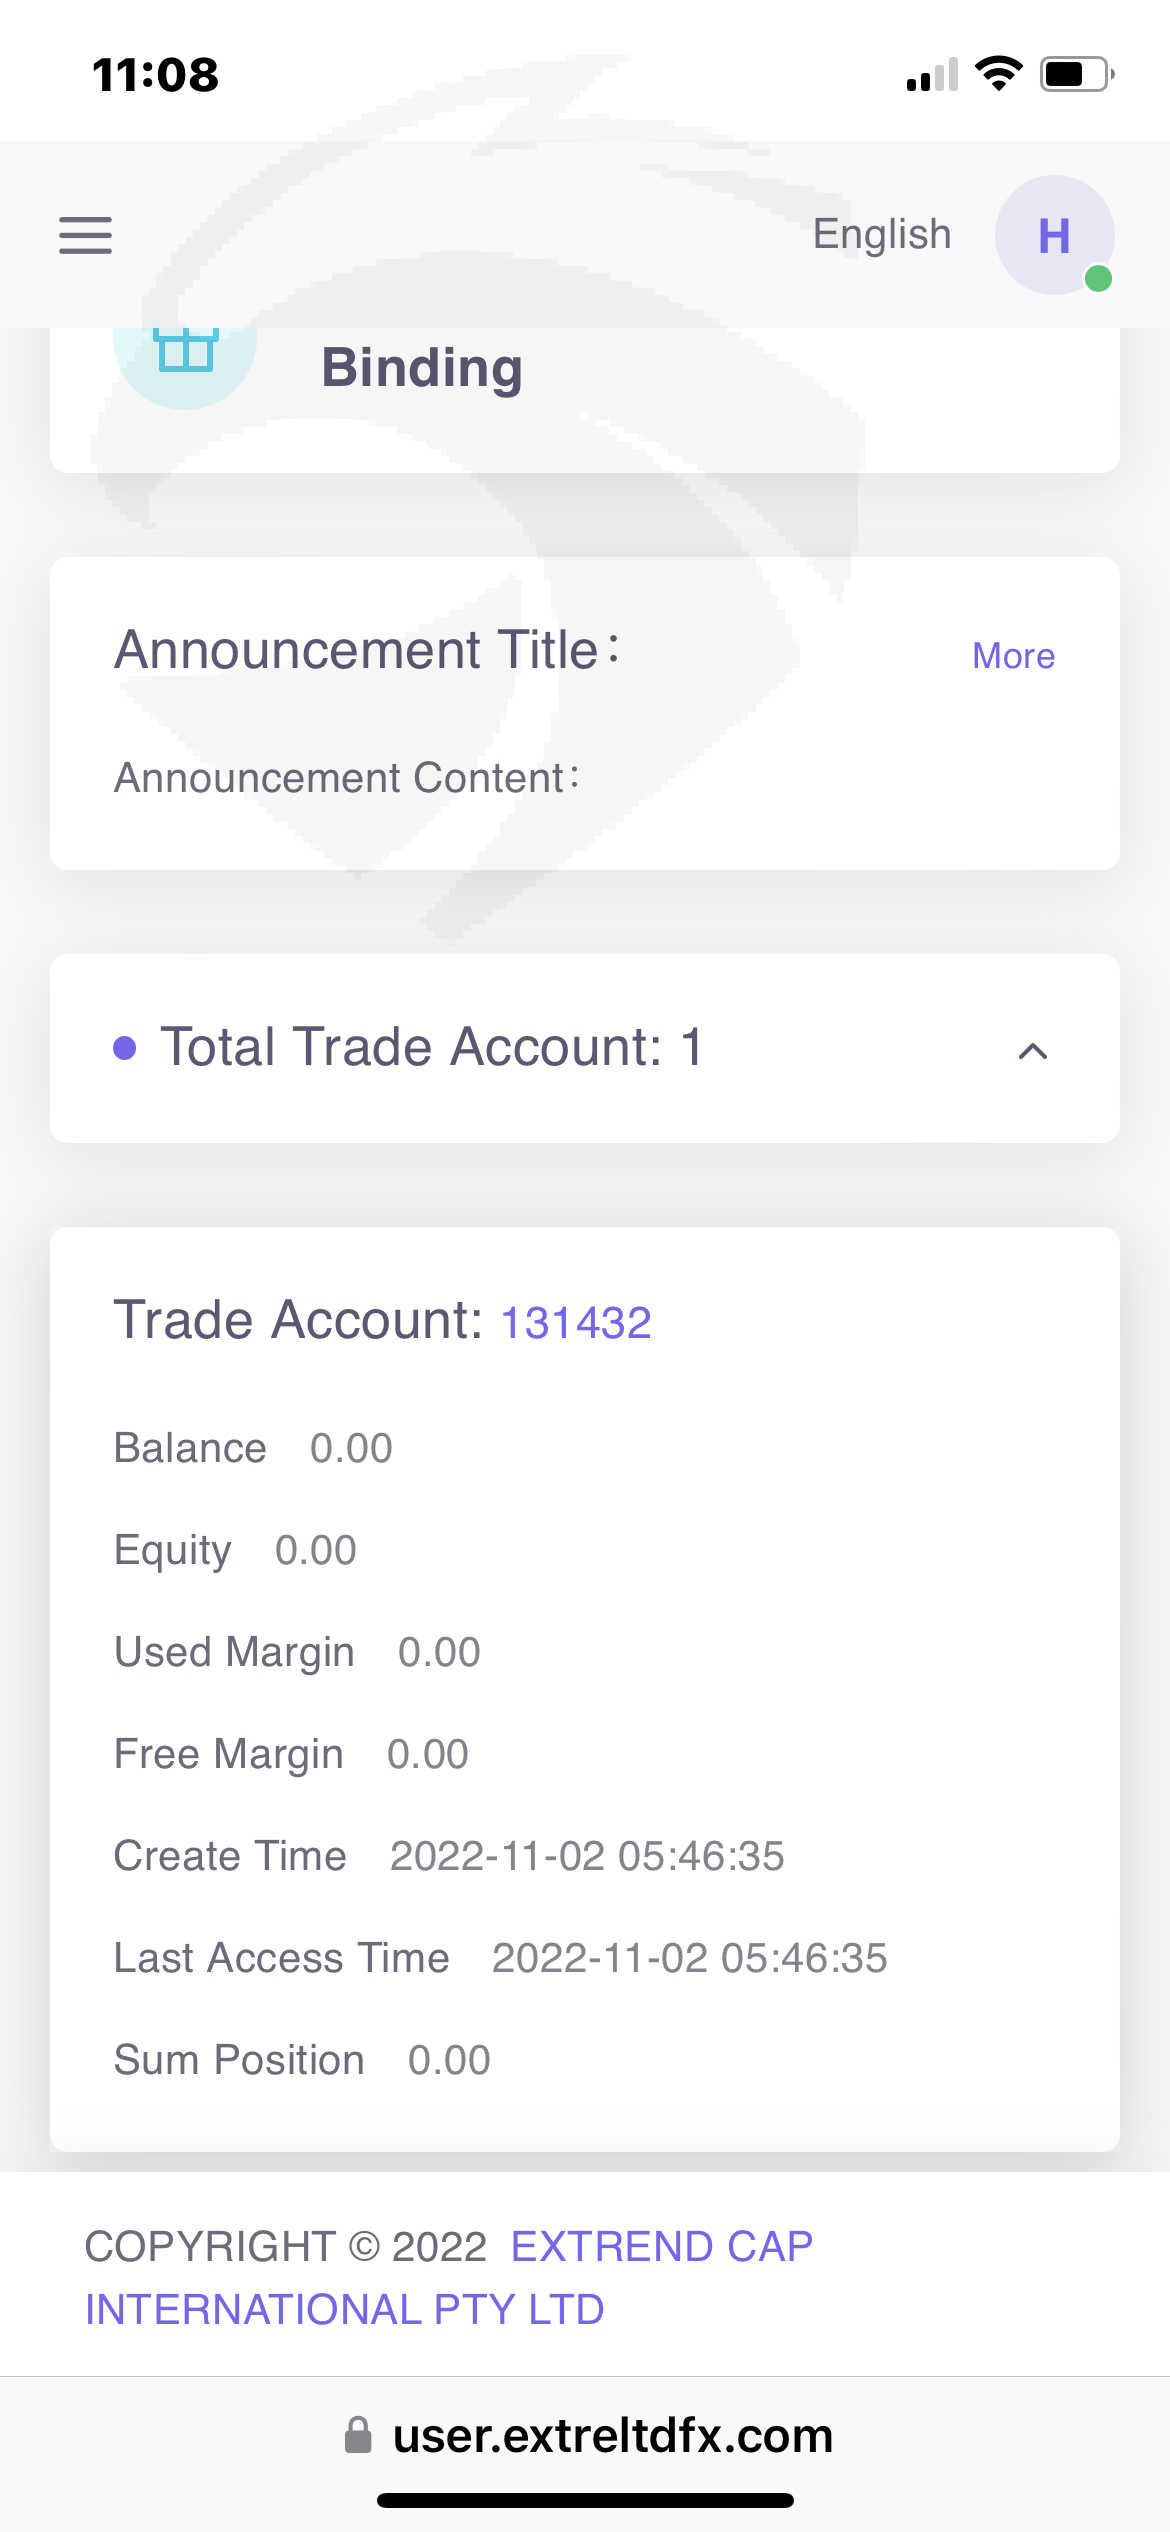Click the More announcements link
Screen dimensions: 1170x2532
(x=1013, y=656)
